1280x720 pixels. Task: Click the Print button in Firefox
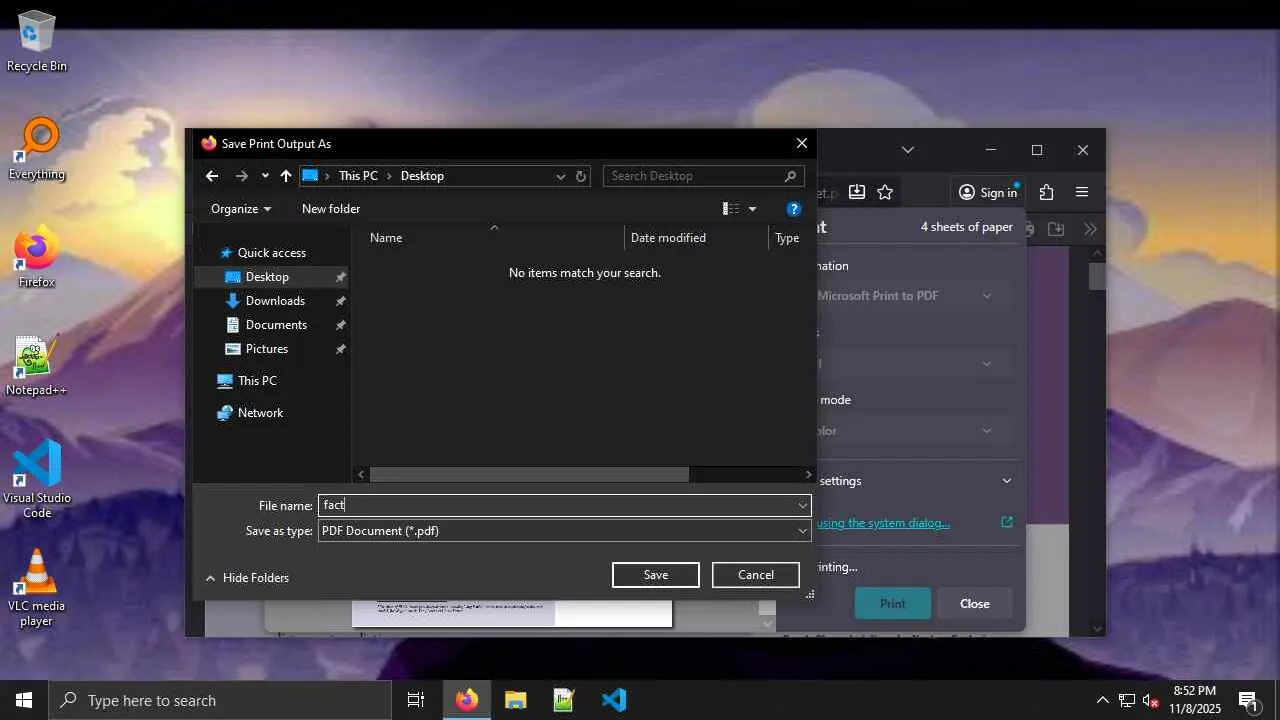click(x=893, y=604)
